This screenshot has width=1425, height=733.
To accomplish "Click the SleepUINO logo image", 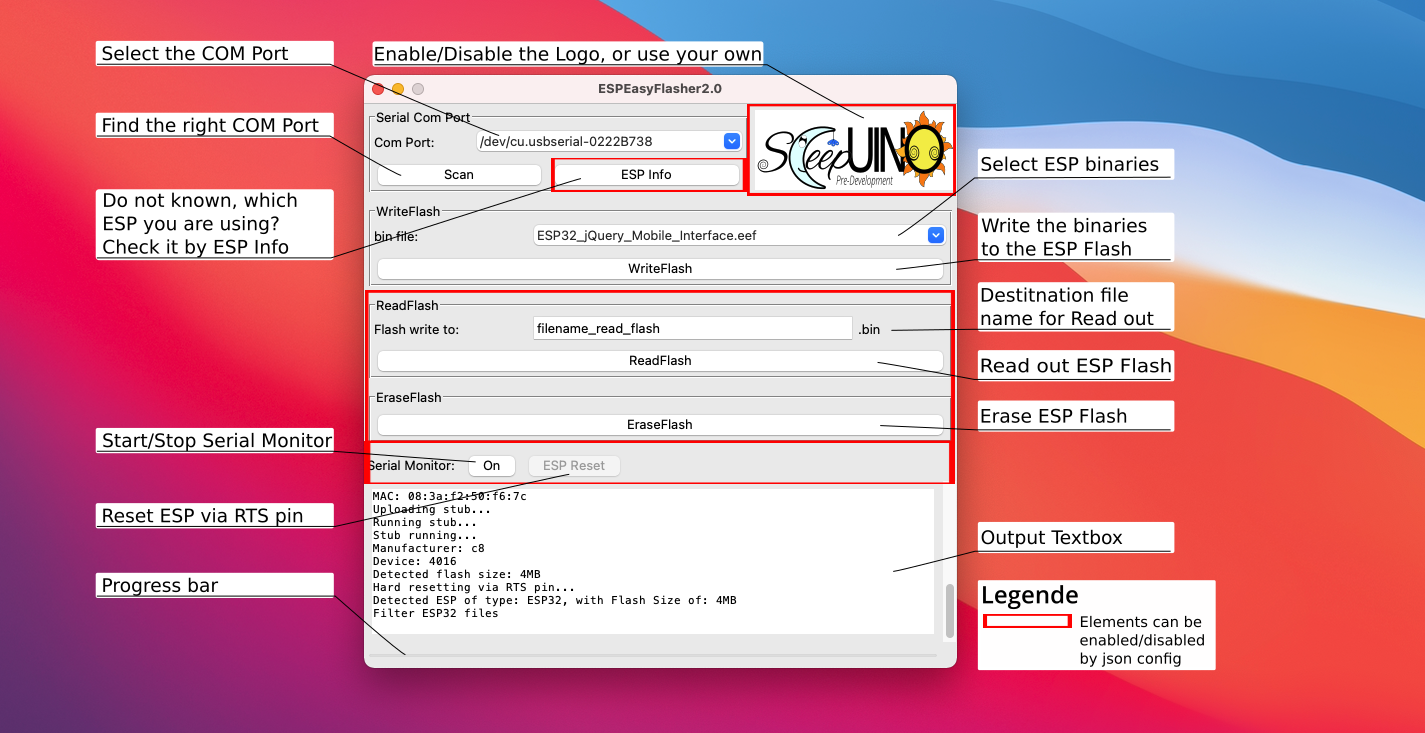I will 851,149.
